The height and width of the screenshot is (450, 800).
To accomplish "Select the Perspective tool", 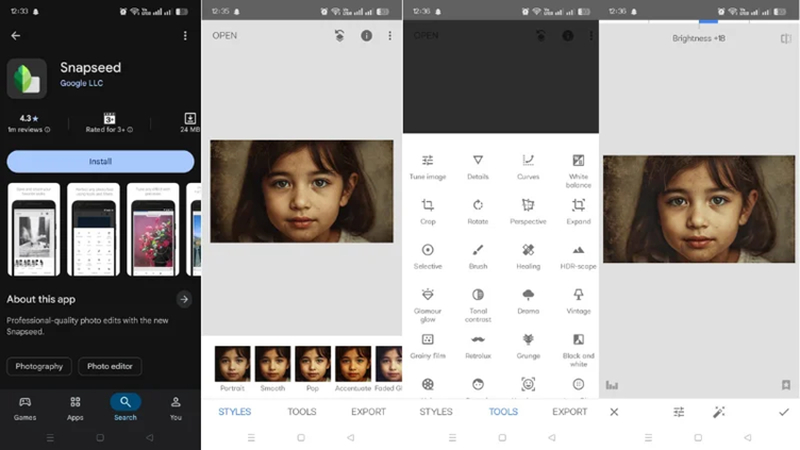I will 528,212.
